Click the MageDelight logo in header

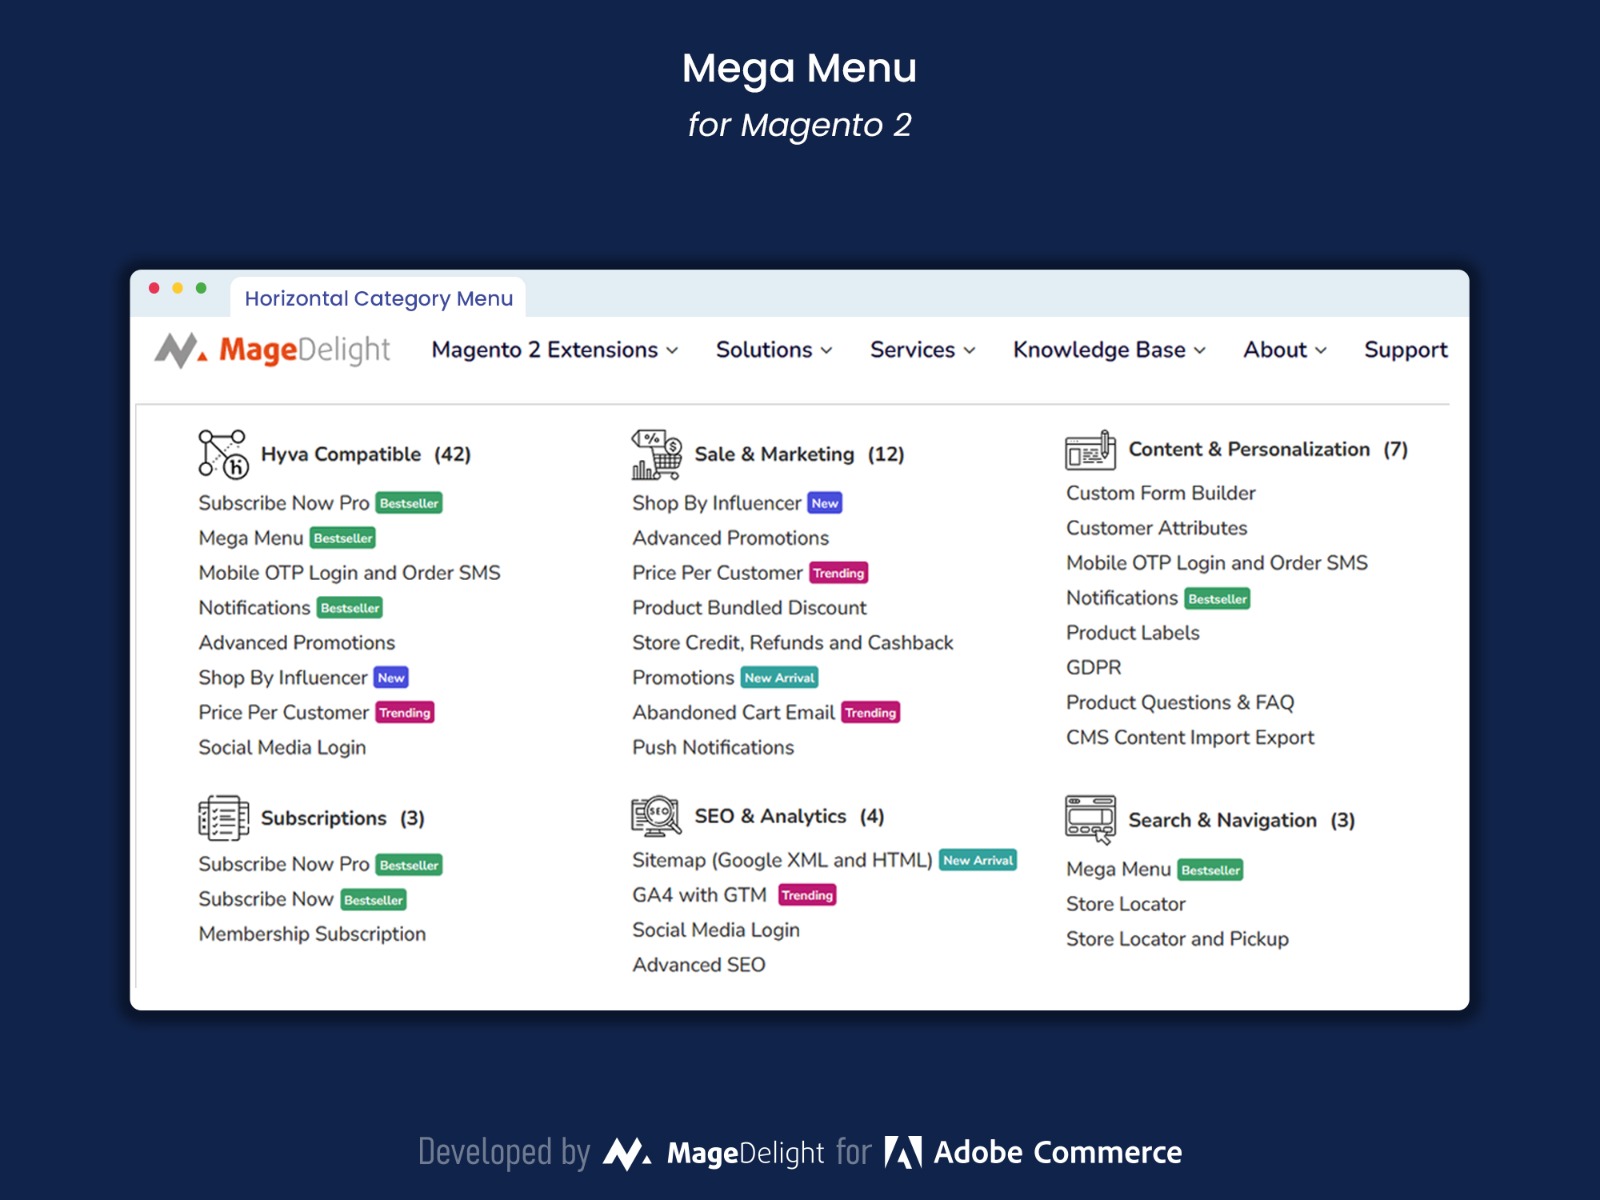(x=272, y=350)
